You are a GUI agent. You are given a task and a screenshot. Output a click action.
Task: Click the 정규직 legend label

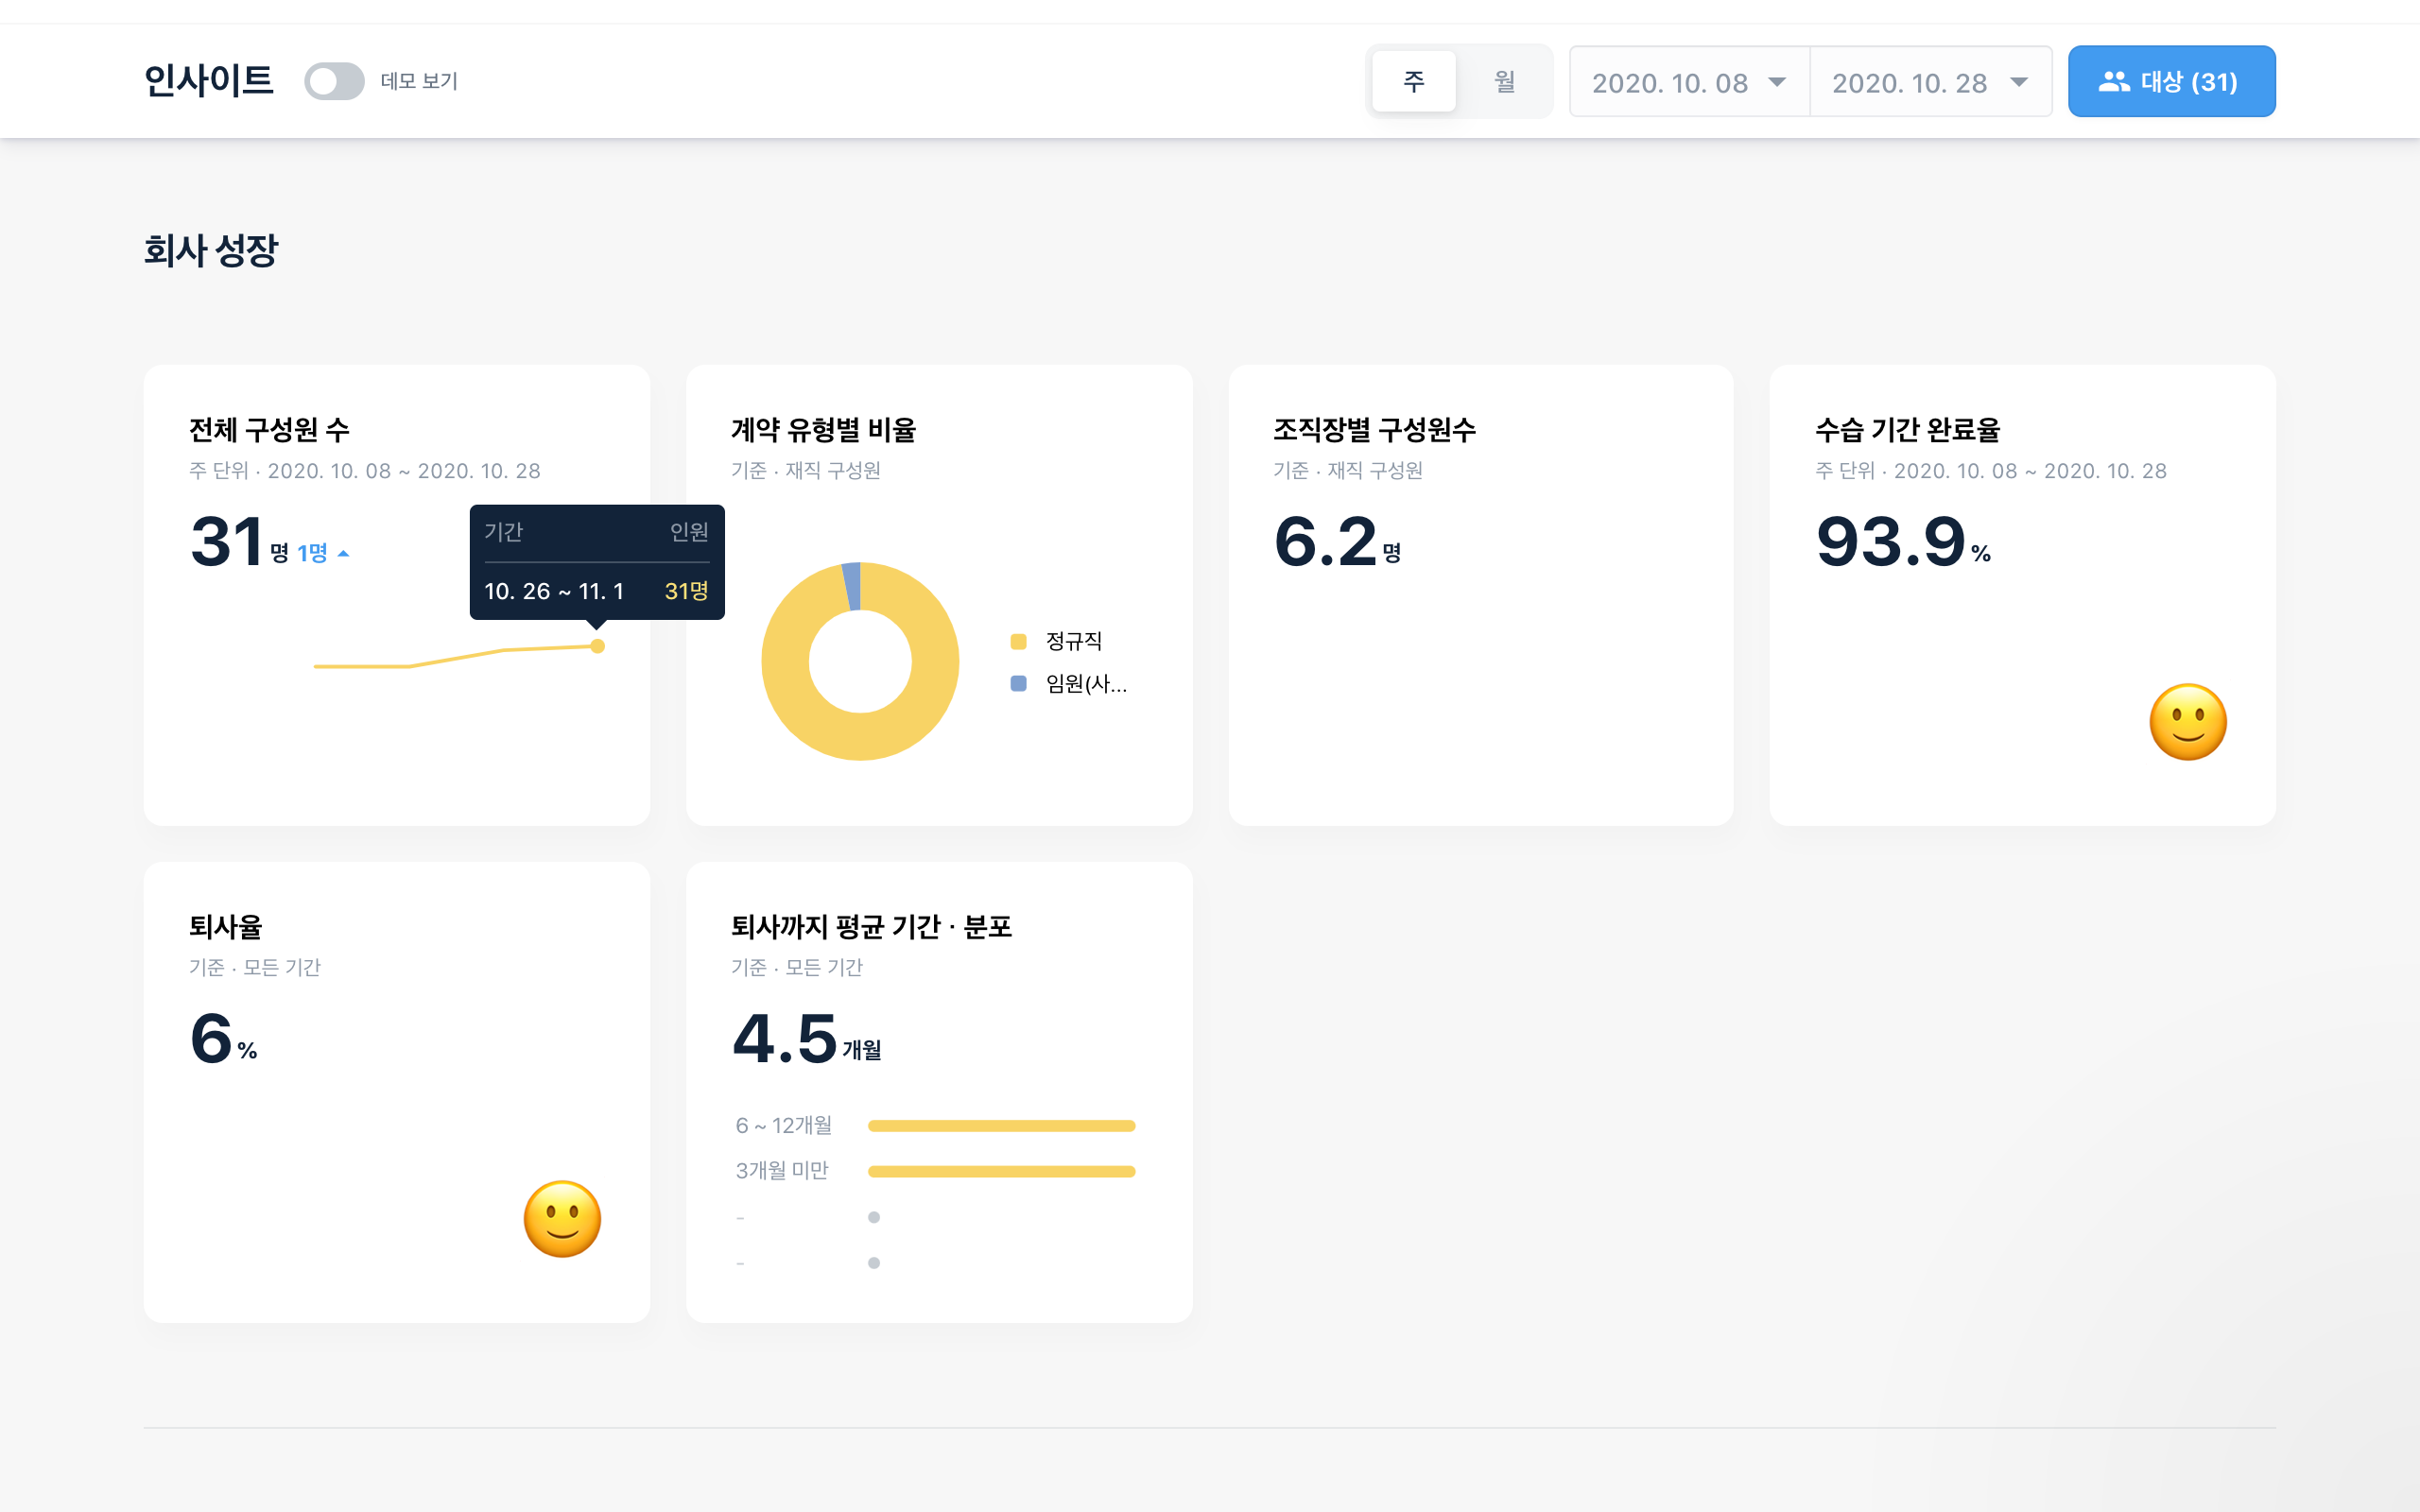[x=1073, y=641]
